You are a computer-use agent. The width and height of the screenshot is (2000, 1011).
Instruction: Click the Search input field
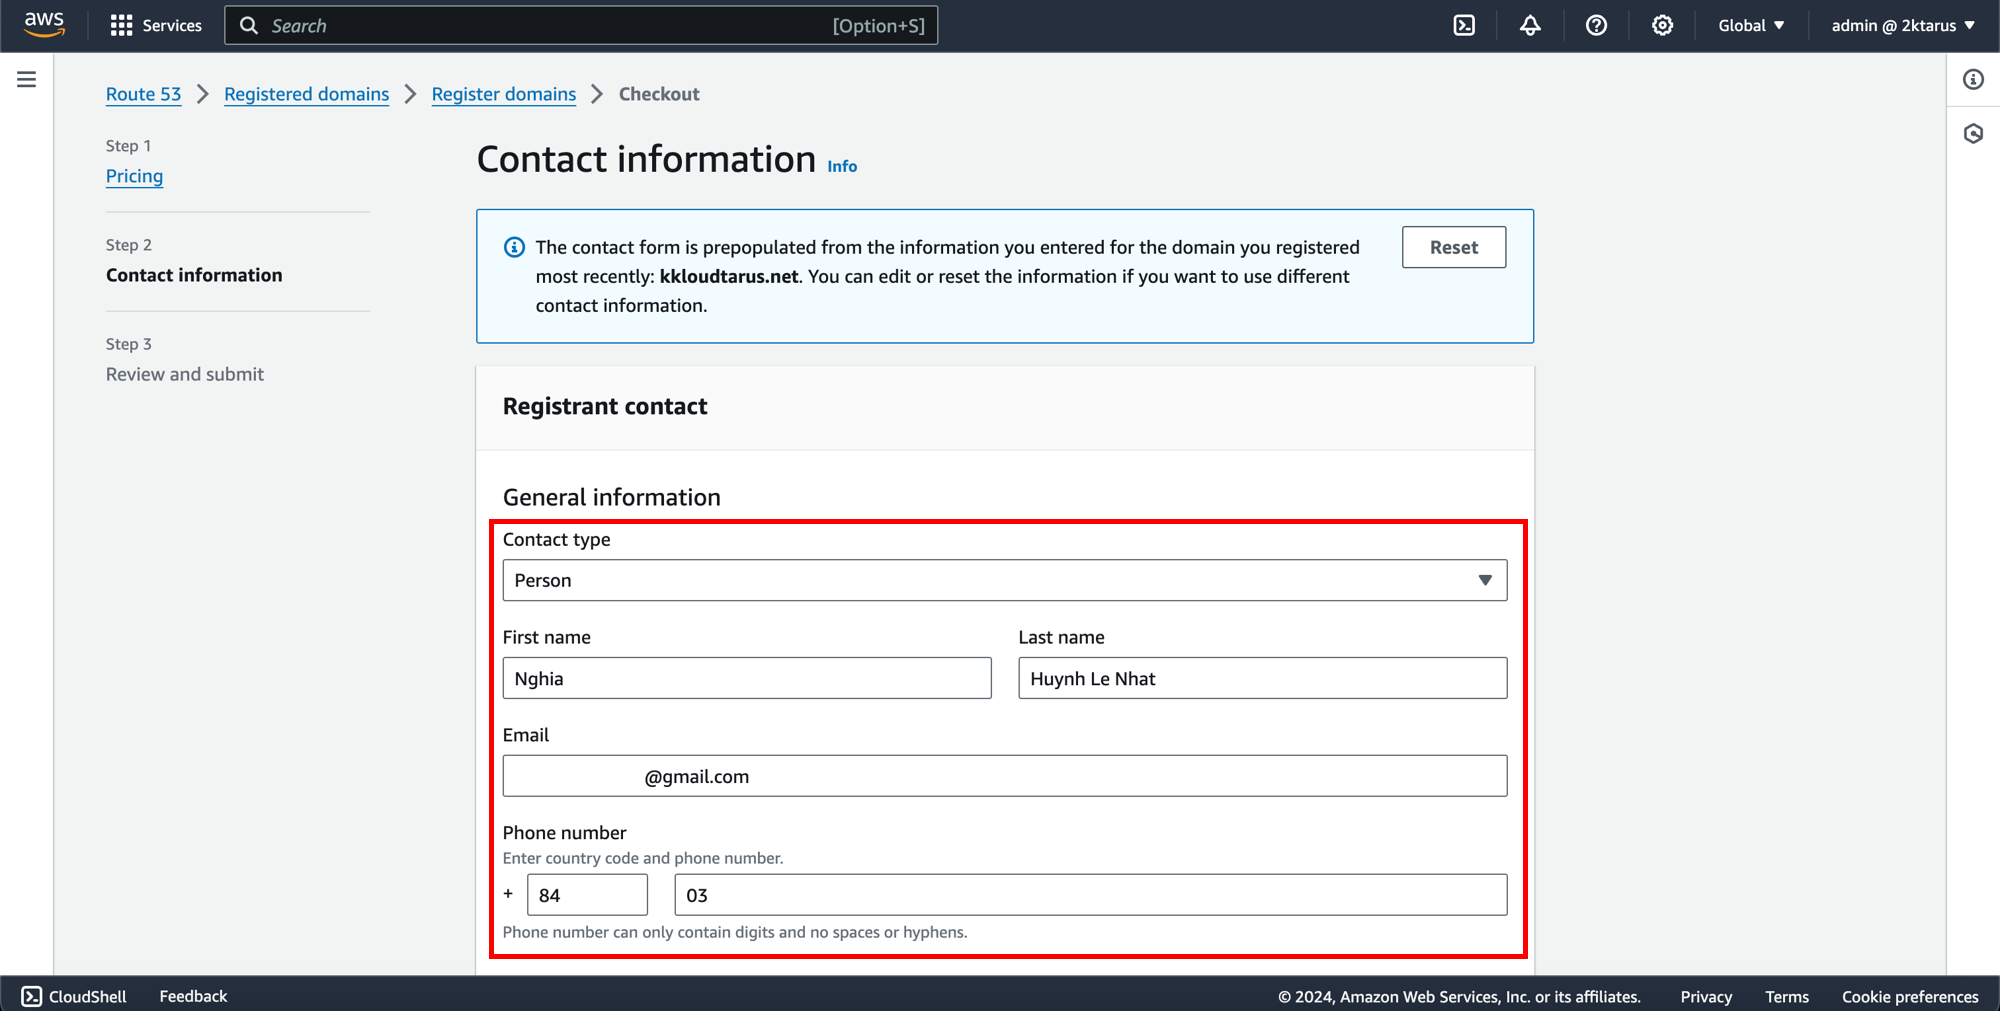pos(581,25)
